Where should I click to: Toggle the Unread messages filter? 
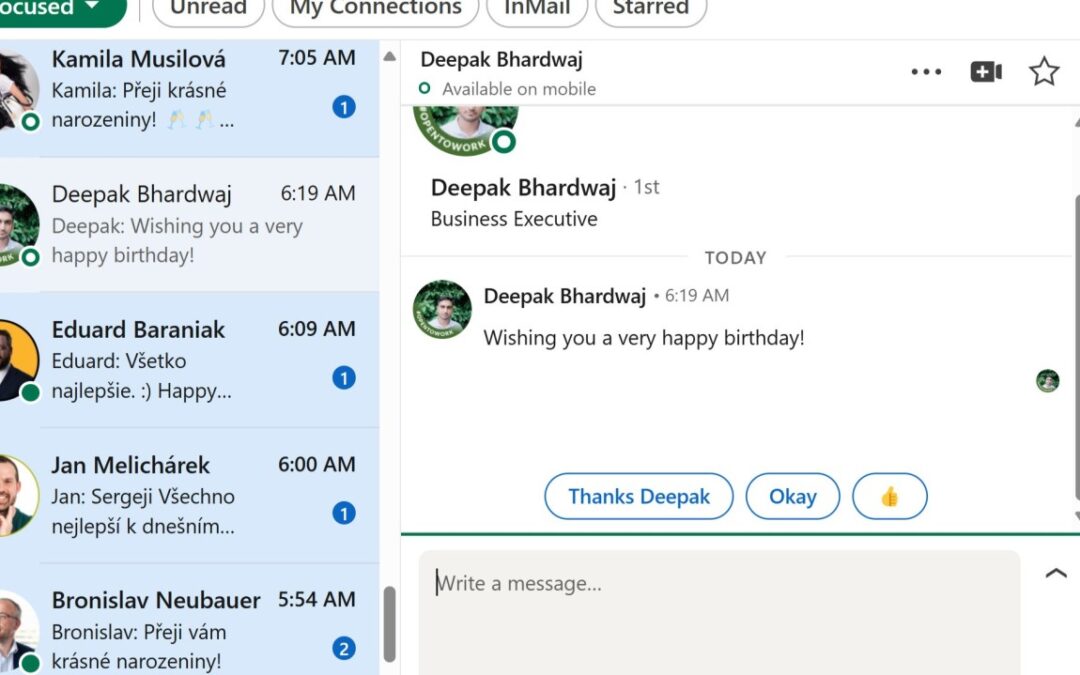(x=208, y=6)
